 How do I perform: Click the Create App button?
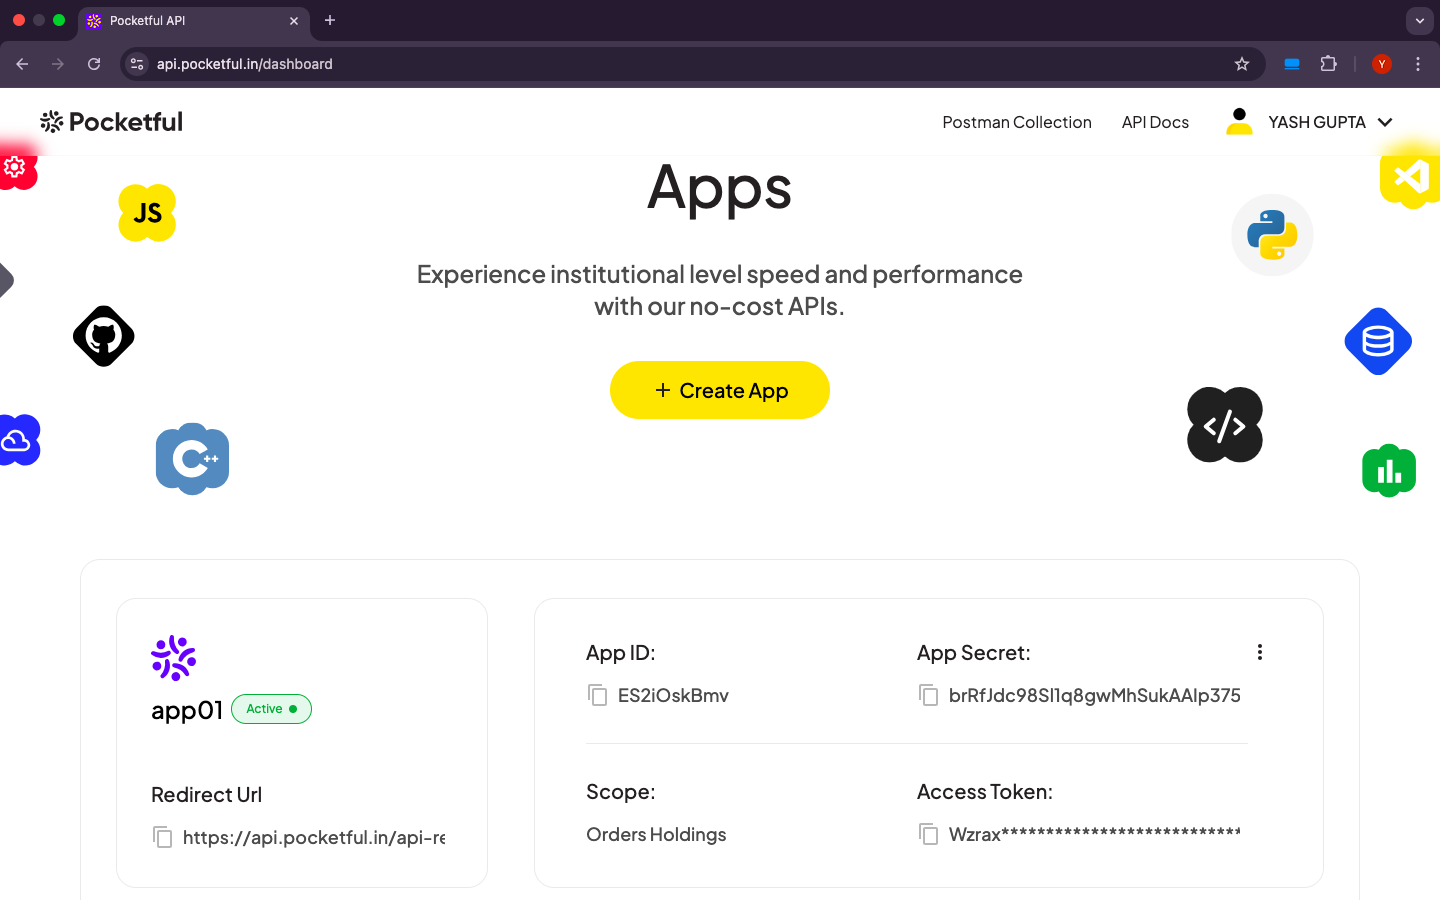click(719, 390)
